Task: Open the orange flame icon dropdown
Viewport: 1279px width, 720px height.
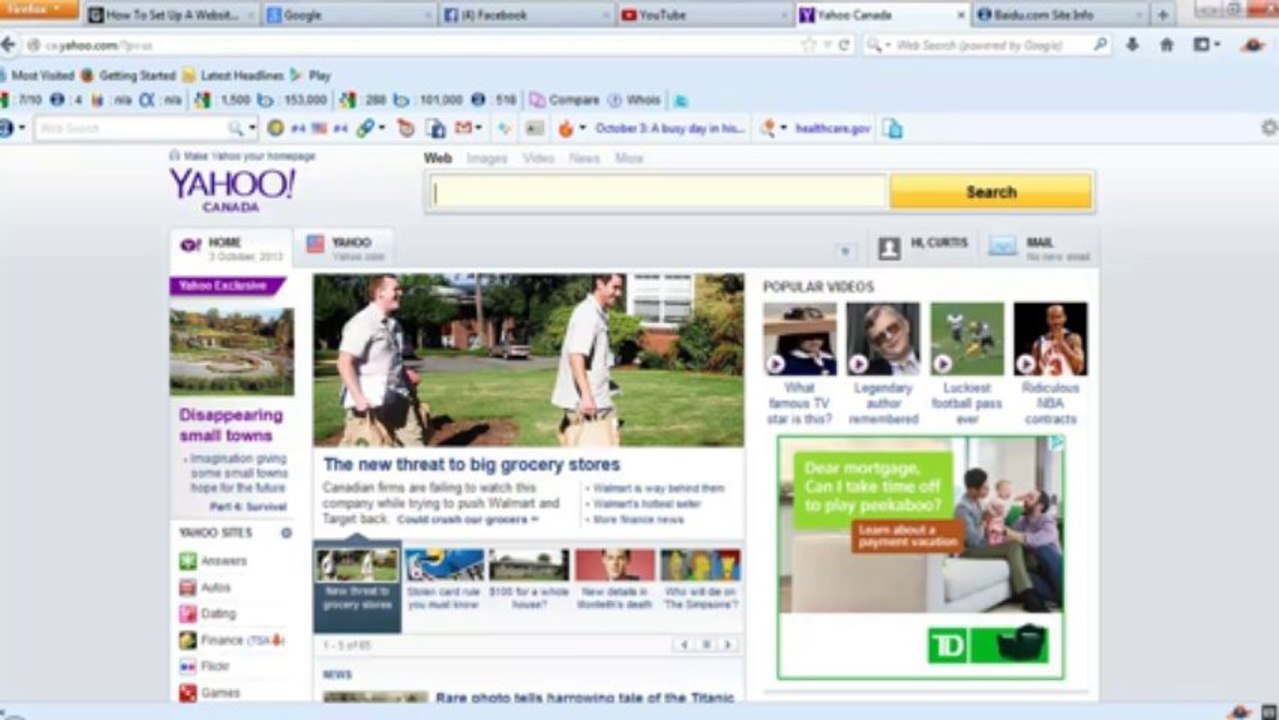Action: 572,128
